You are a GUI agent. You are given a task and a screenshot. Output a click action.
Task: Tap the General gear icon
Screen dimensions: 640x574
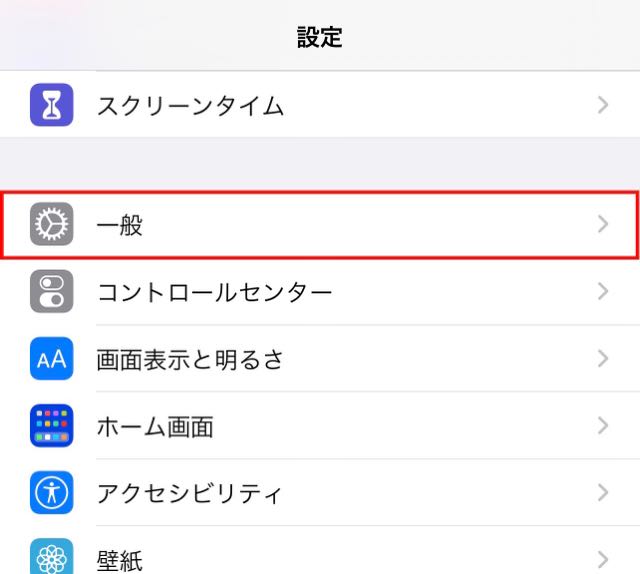pos(52,224)
